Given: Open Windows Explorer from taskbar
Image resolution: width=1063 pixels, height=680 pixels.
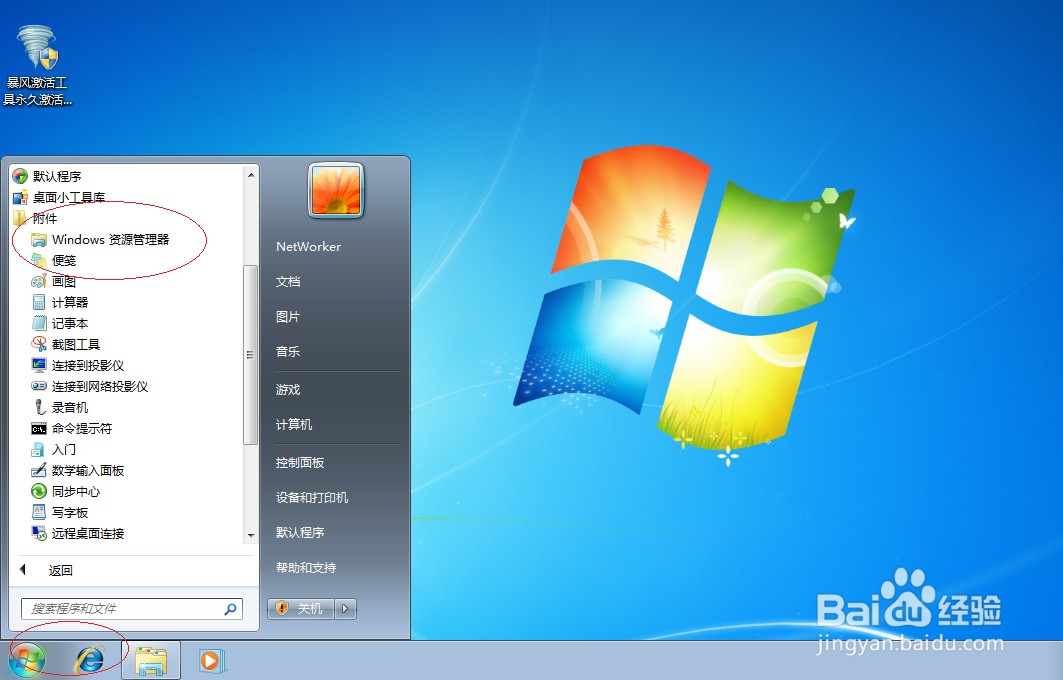Looking at the screenshot, I should pos(151,661).
